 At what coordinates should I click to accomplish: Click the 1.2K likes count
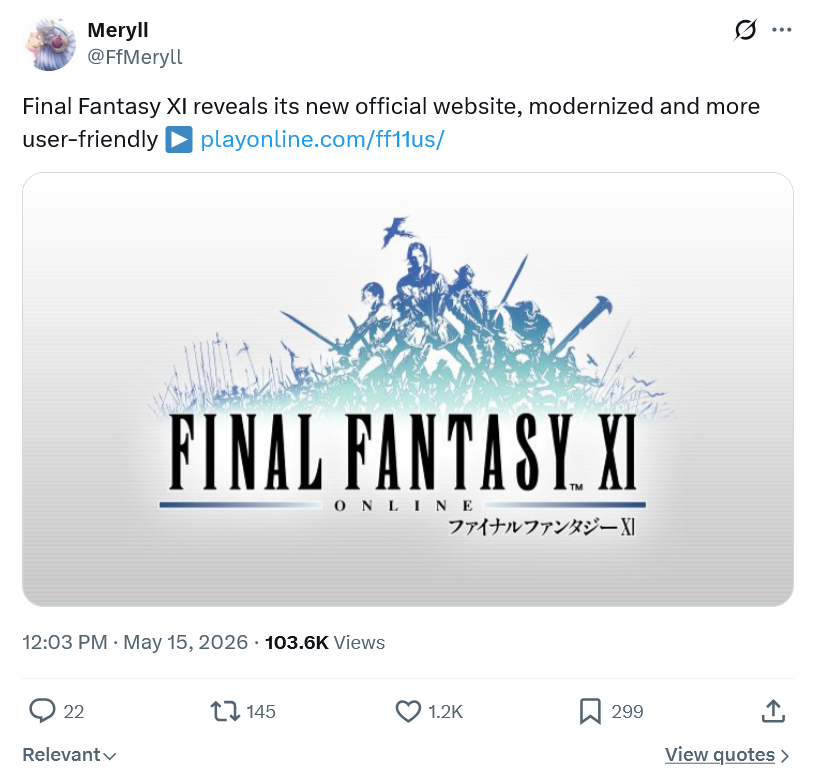pyautogui.click(x=445, y=711)
